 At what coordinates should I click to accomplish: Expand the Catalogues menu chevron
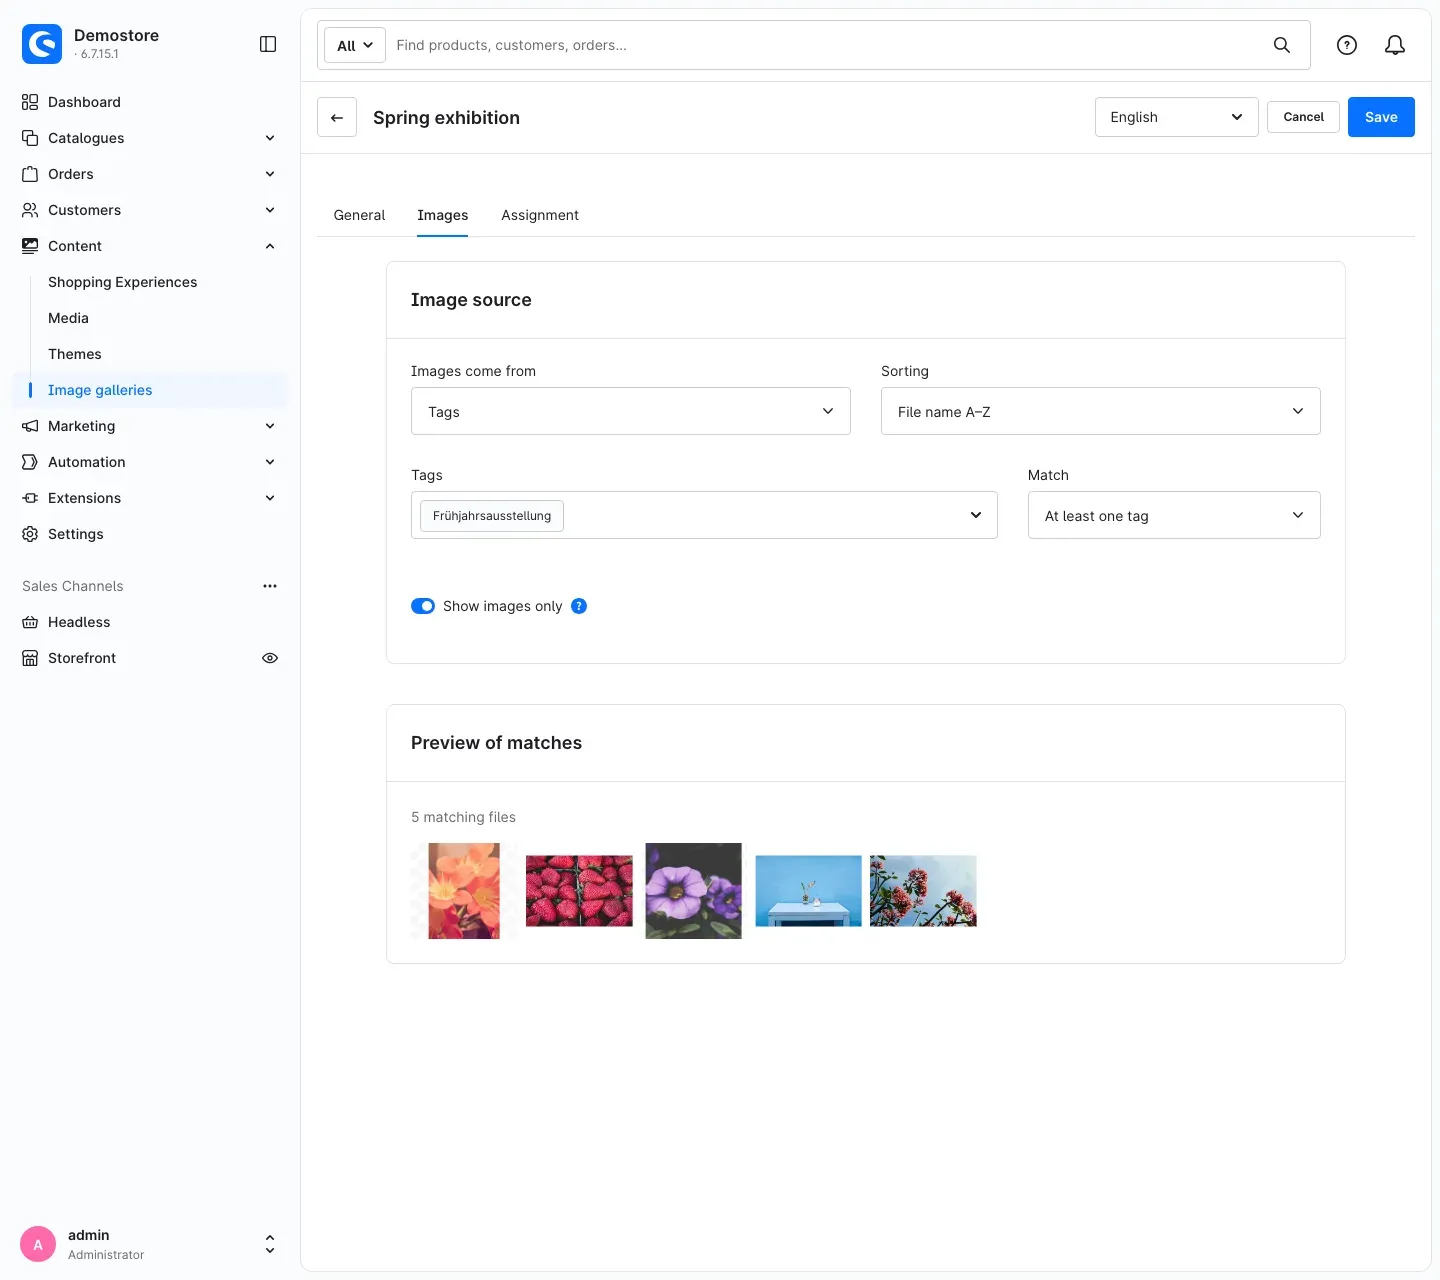tap(270, 138)
